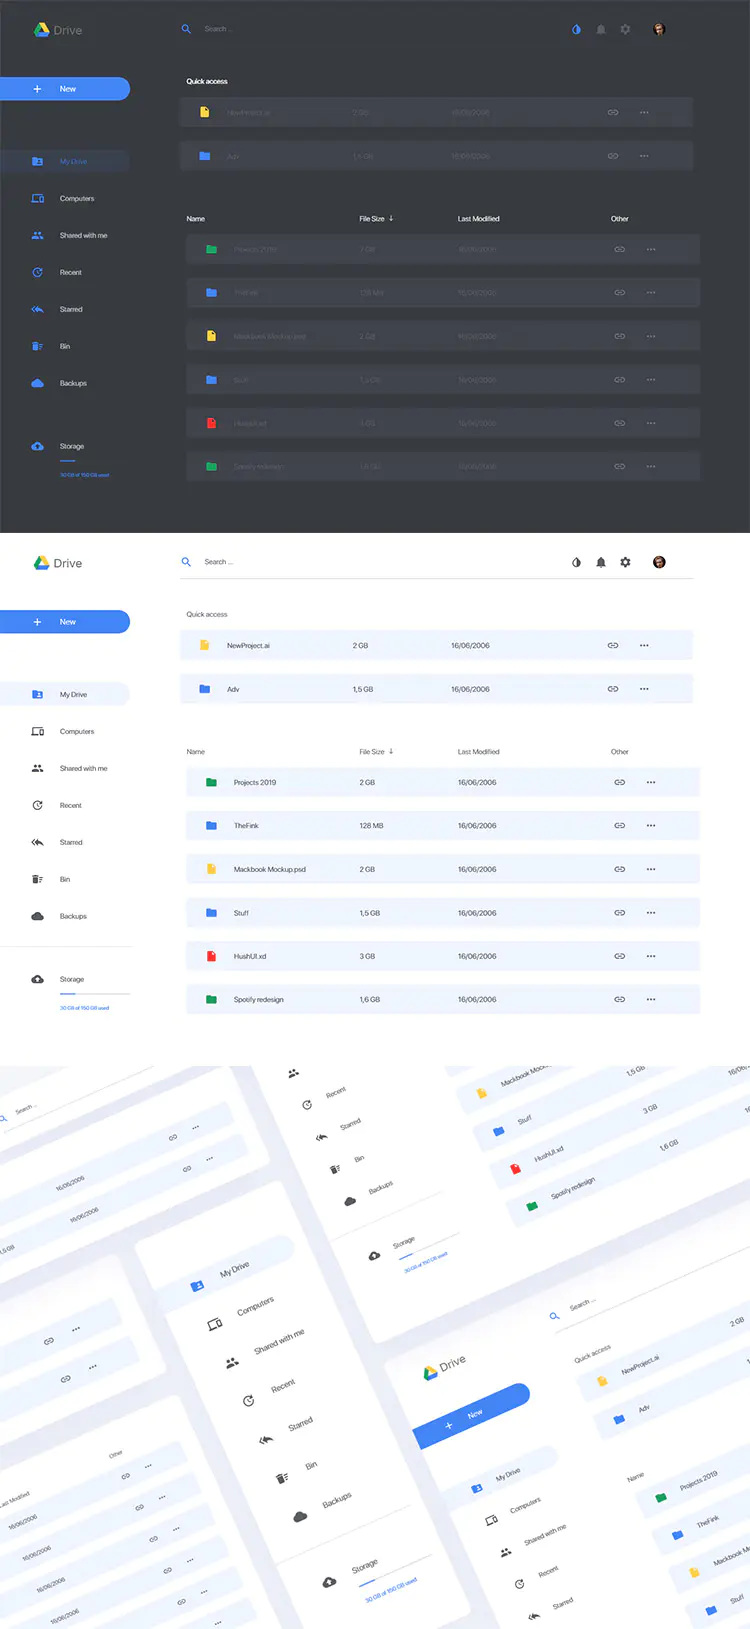The height and width of the screenshot is (1629, 750).
Task: Click the search magnifier icon in light theme
Action: click(186, 562)
